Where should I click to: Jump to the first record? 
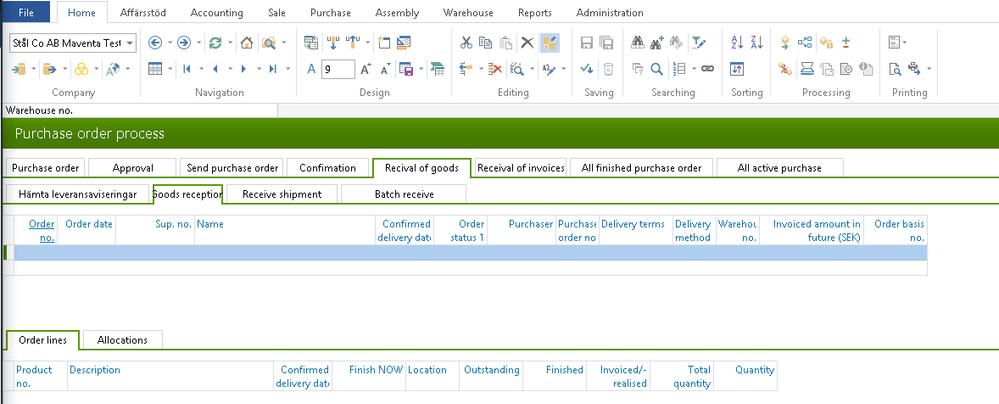pos(187,69)
